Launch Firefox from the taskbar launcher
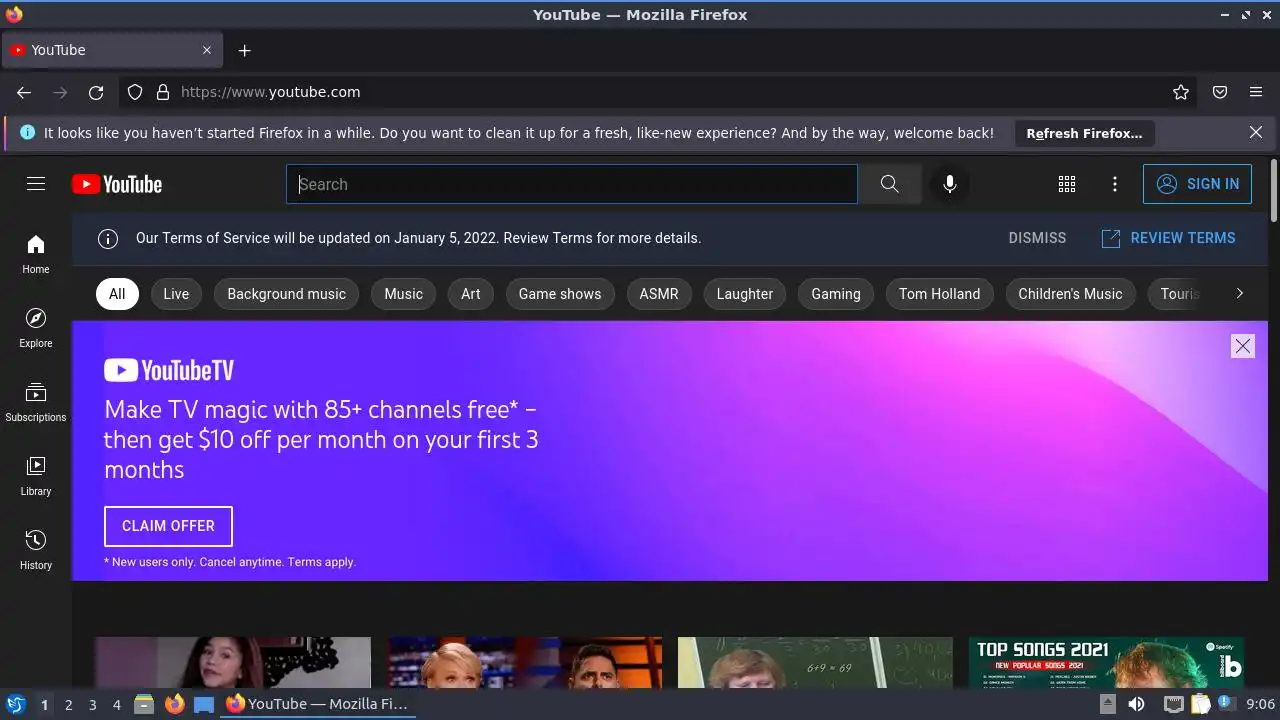The image size is (1280, 720). (x=174, y=705)
